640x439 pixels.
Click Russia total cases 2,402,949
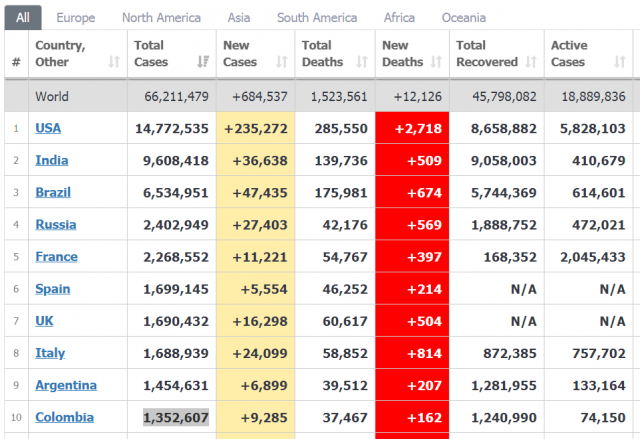pos(176,225)
